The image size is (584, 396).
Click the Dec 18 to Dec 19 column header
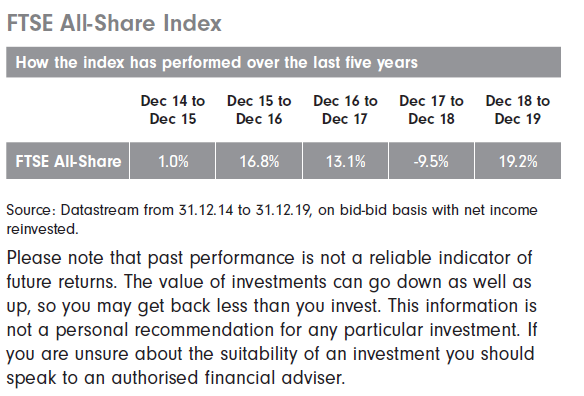(x=518, y=110)
